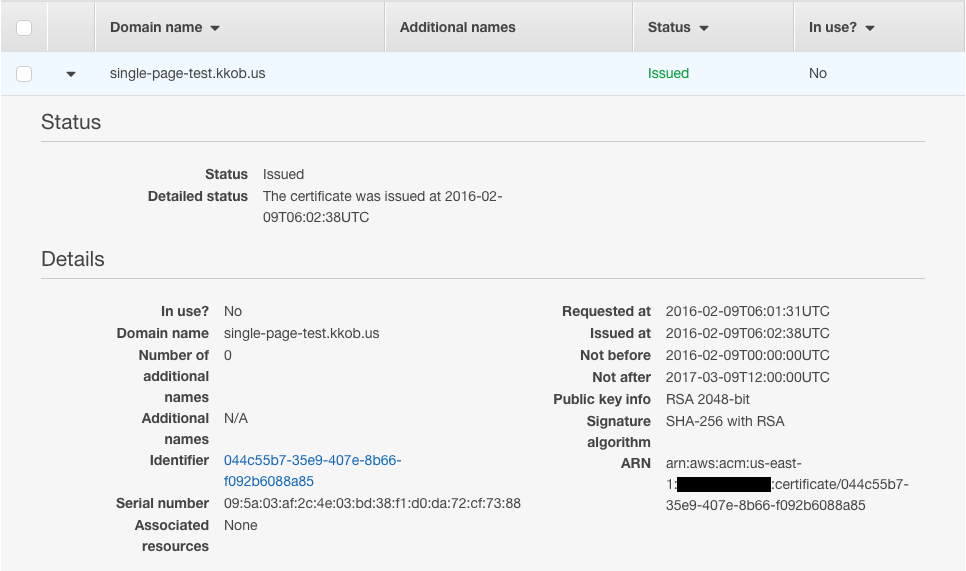Collapse the single-page-test.kkob.us certificate row
The height and width of the screenshot is (571, 966).
pos(71,74)
